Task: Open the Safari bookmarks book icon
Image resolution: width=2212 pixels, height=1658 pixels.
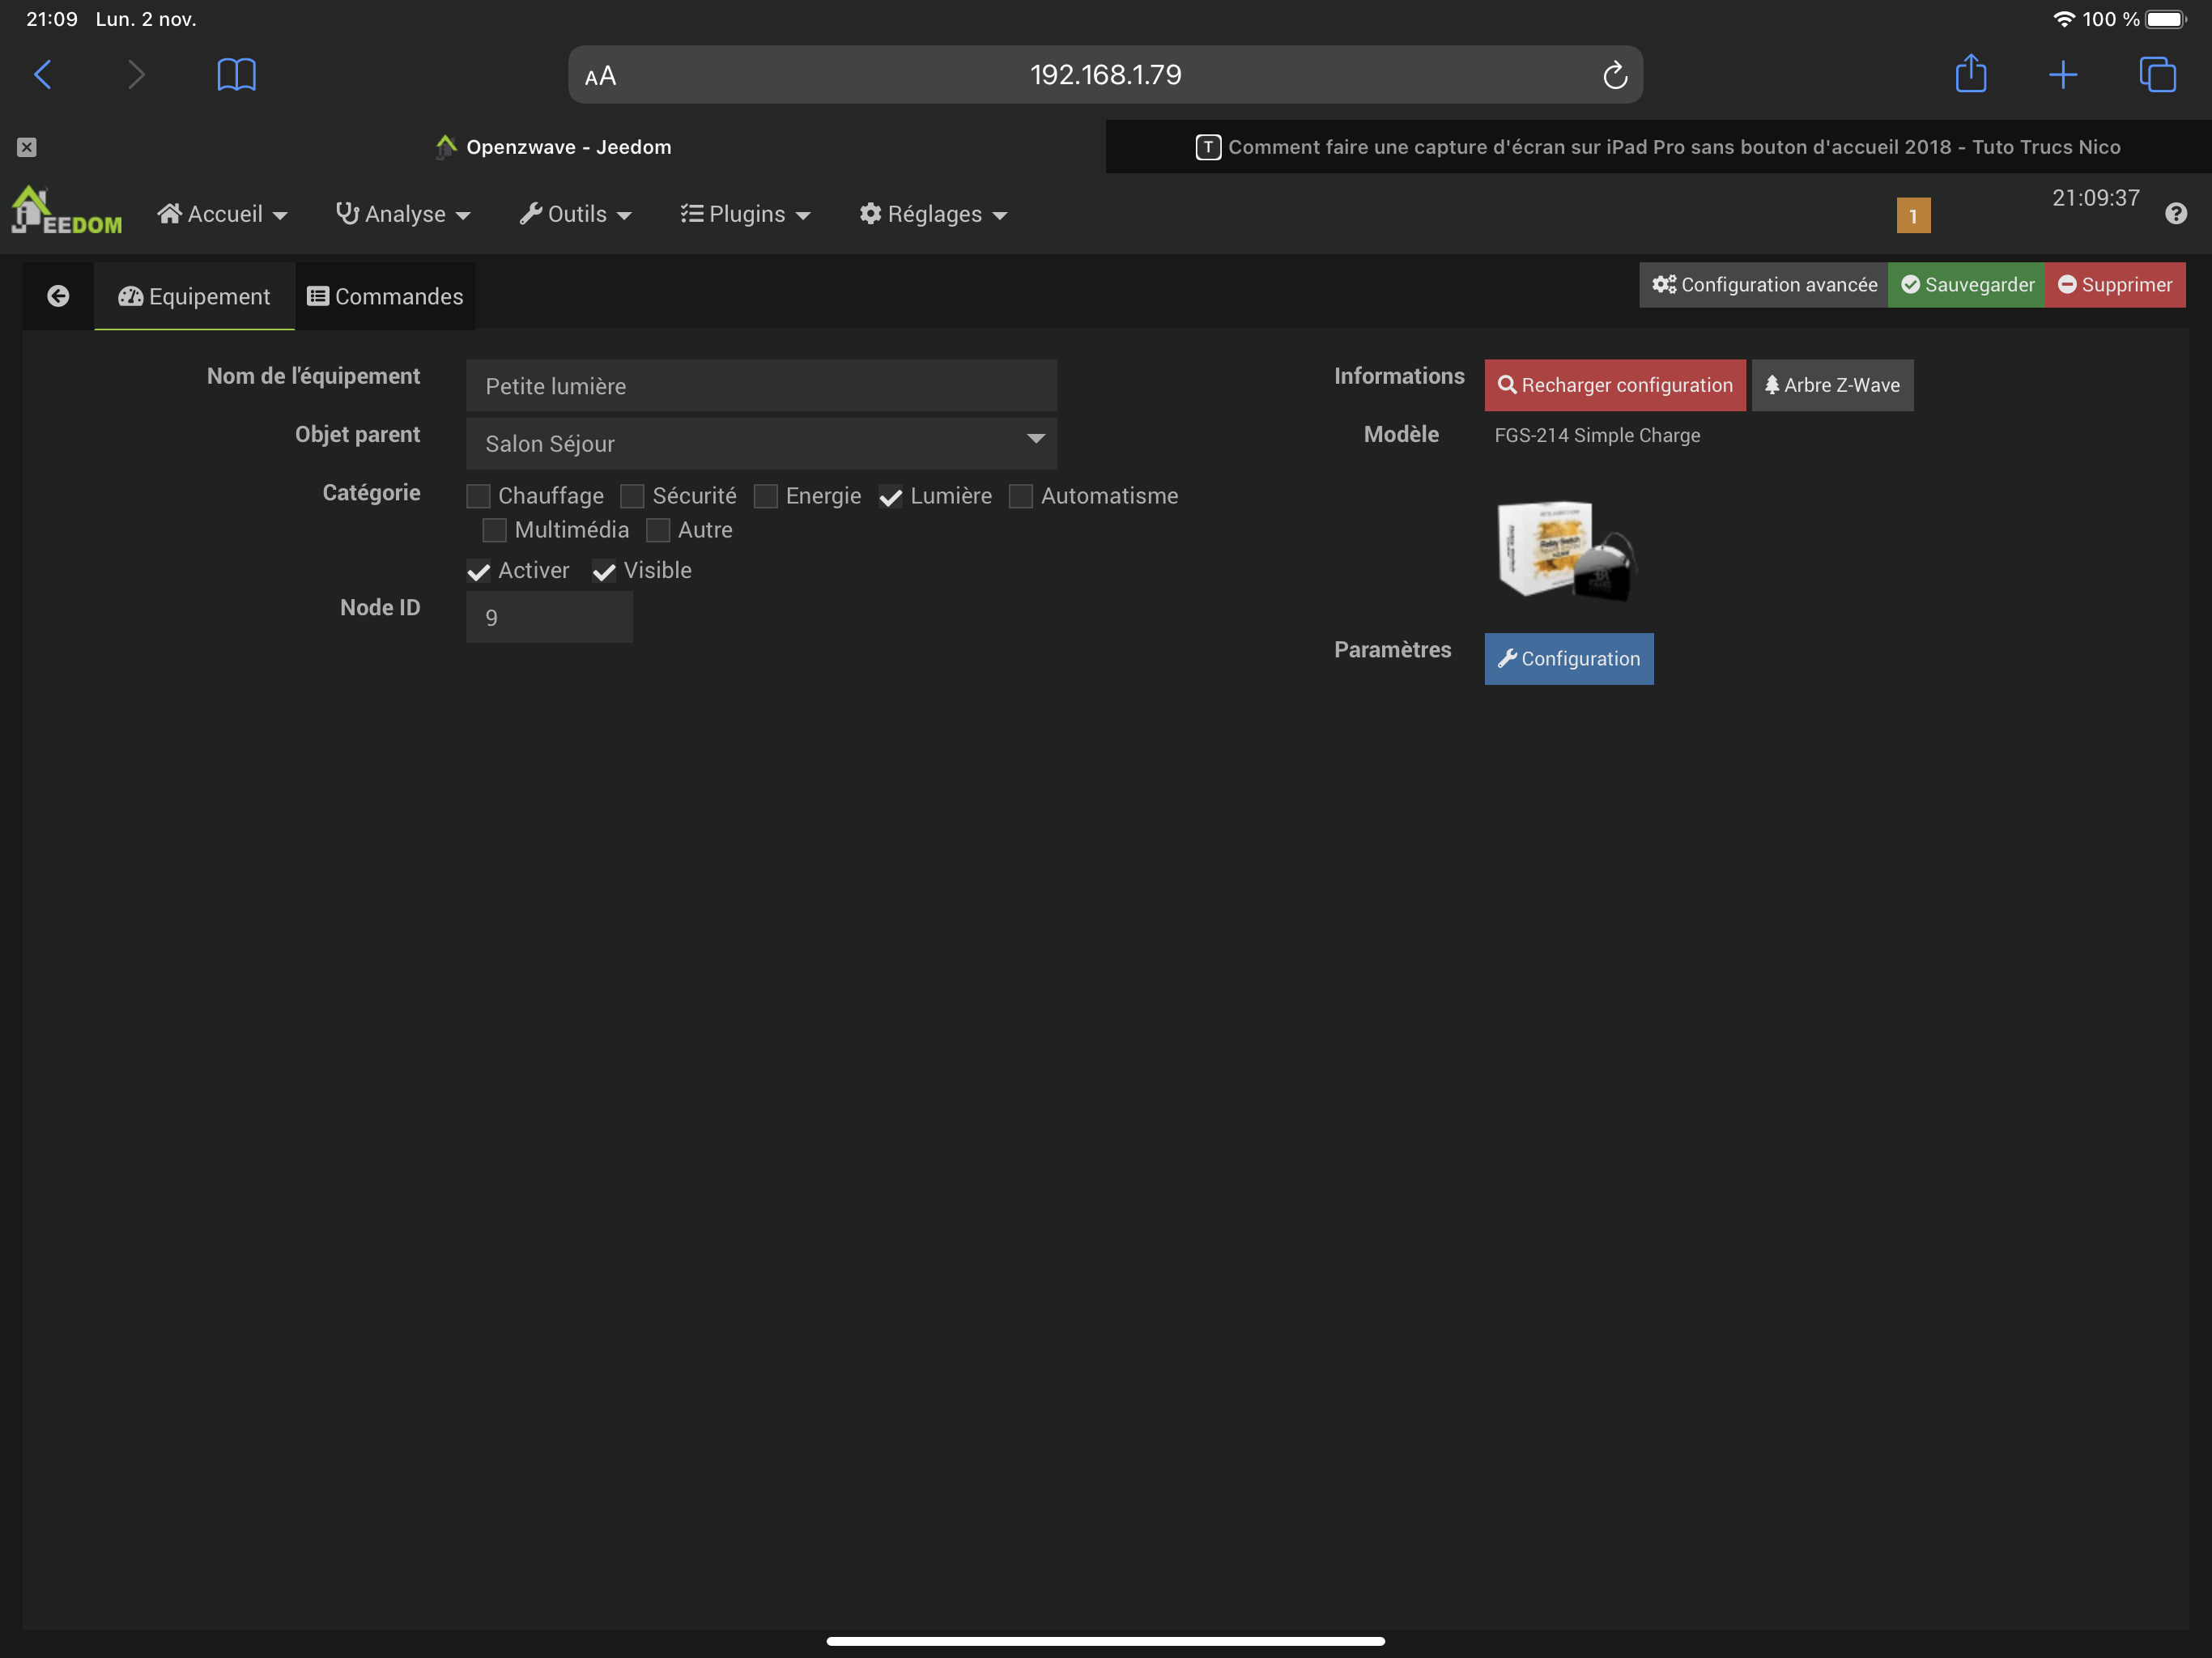Action: (236, 75)
